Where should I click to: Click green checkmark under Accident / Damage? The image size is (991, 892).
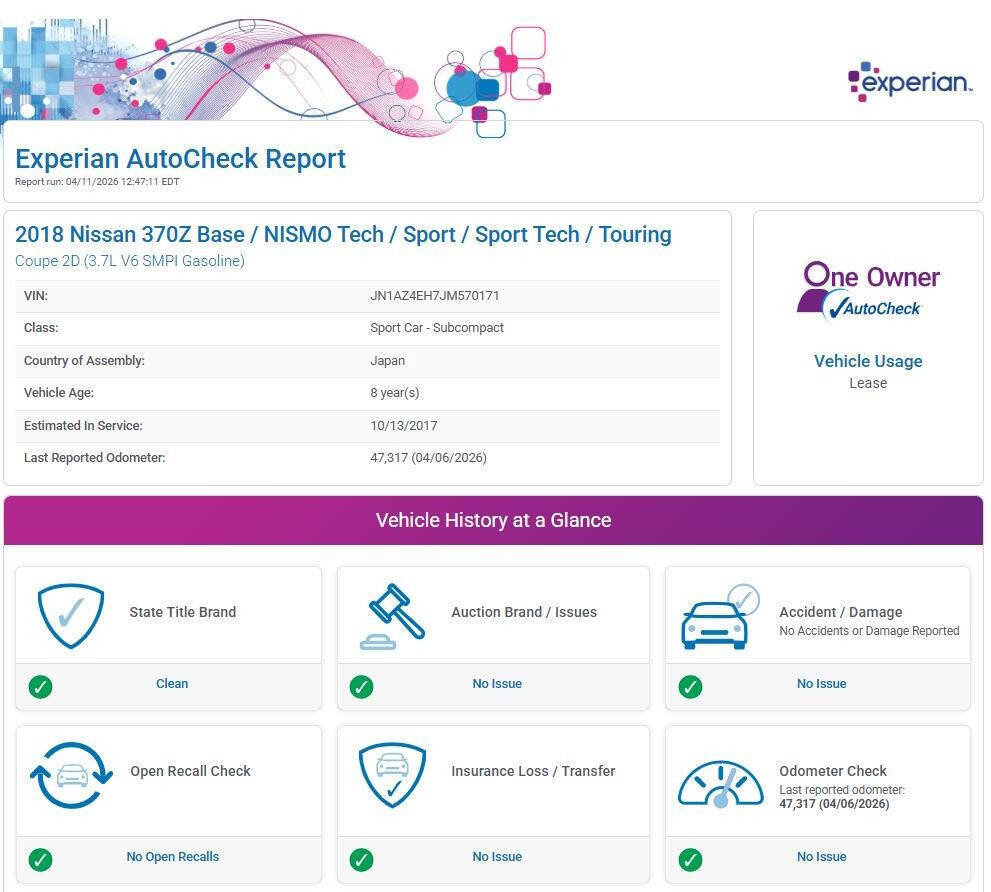tap(690, 687)
